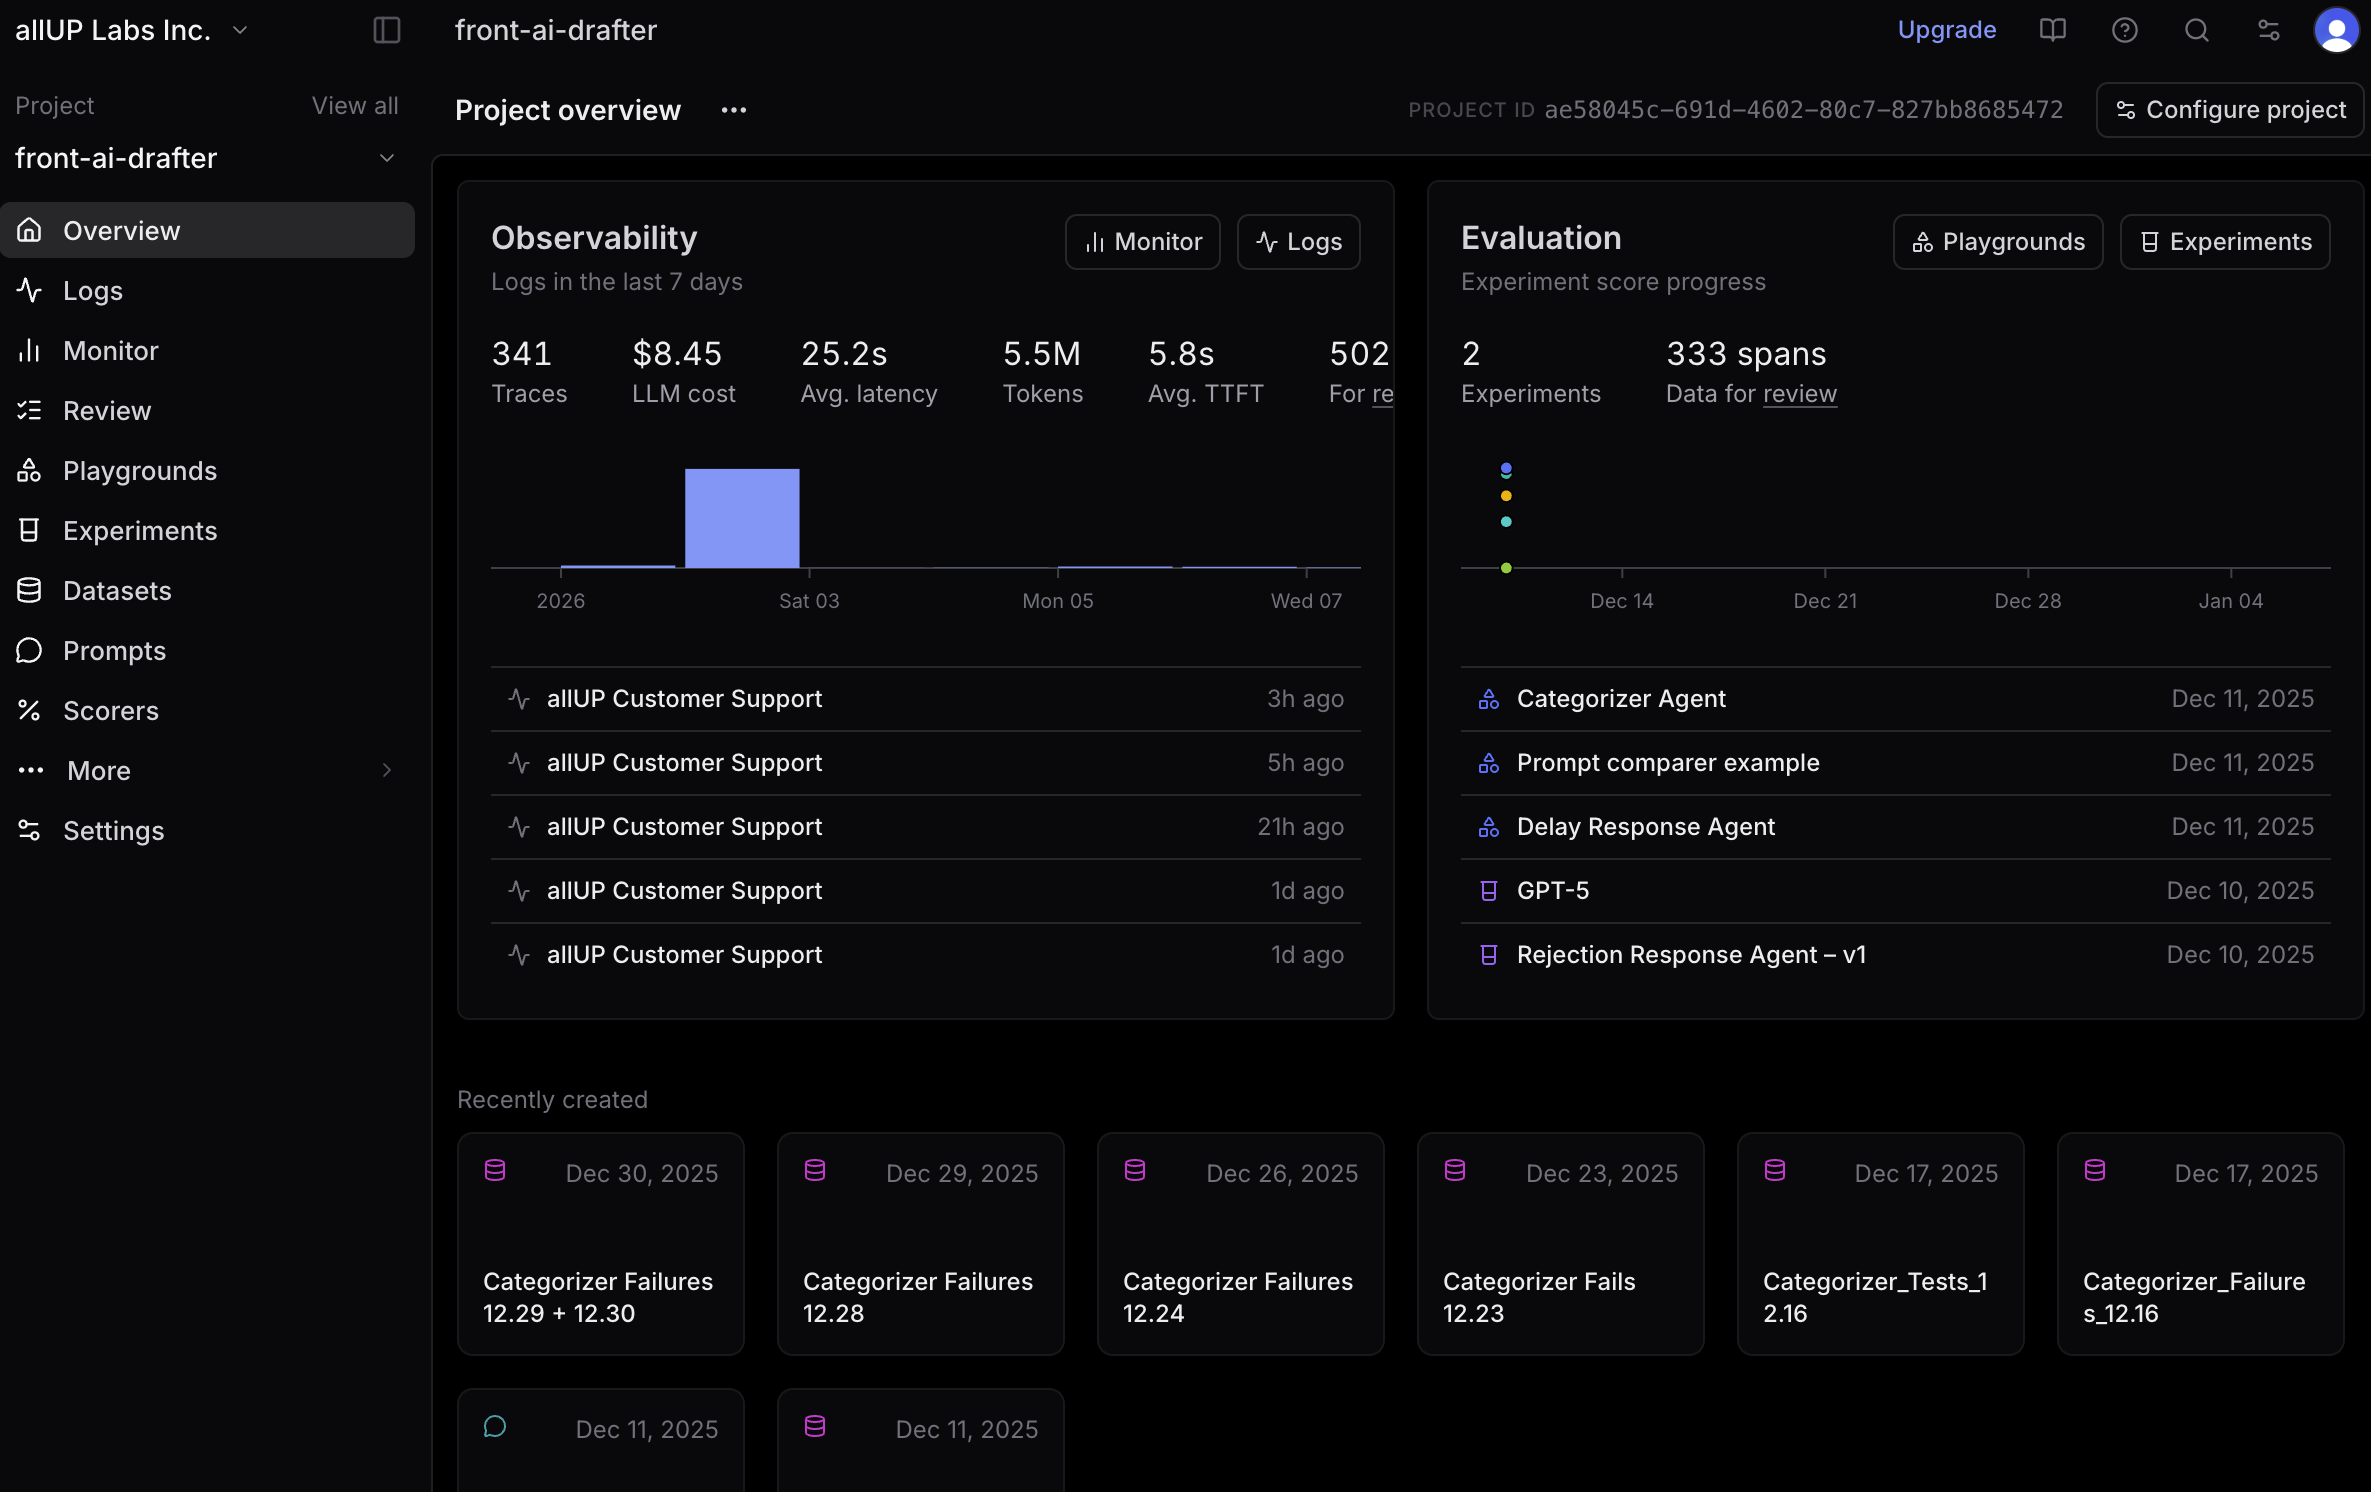Select Prompts in the sidebar
Image resolution: width=2371 pixels, height=1492 pixels.
pos(114,650)
